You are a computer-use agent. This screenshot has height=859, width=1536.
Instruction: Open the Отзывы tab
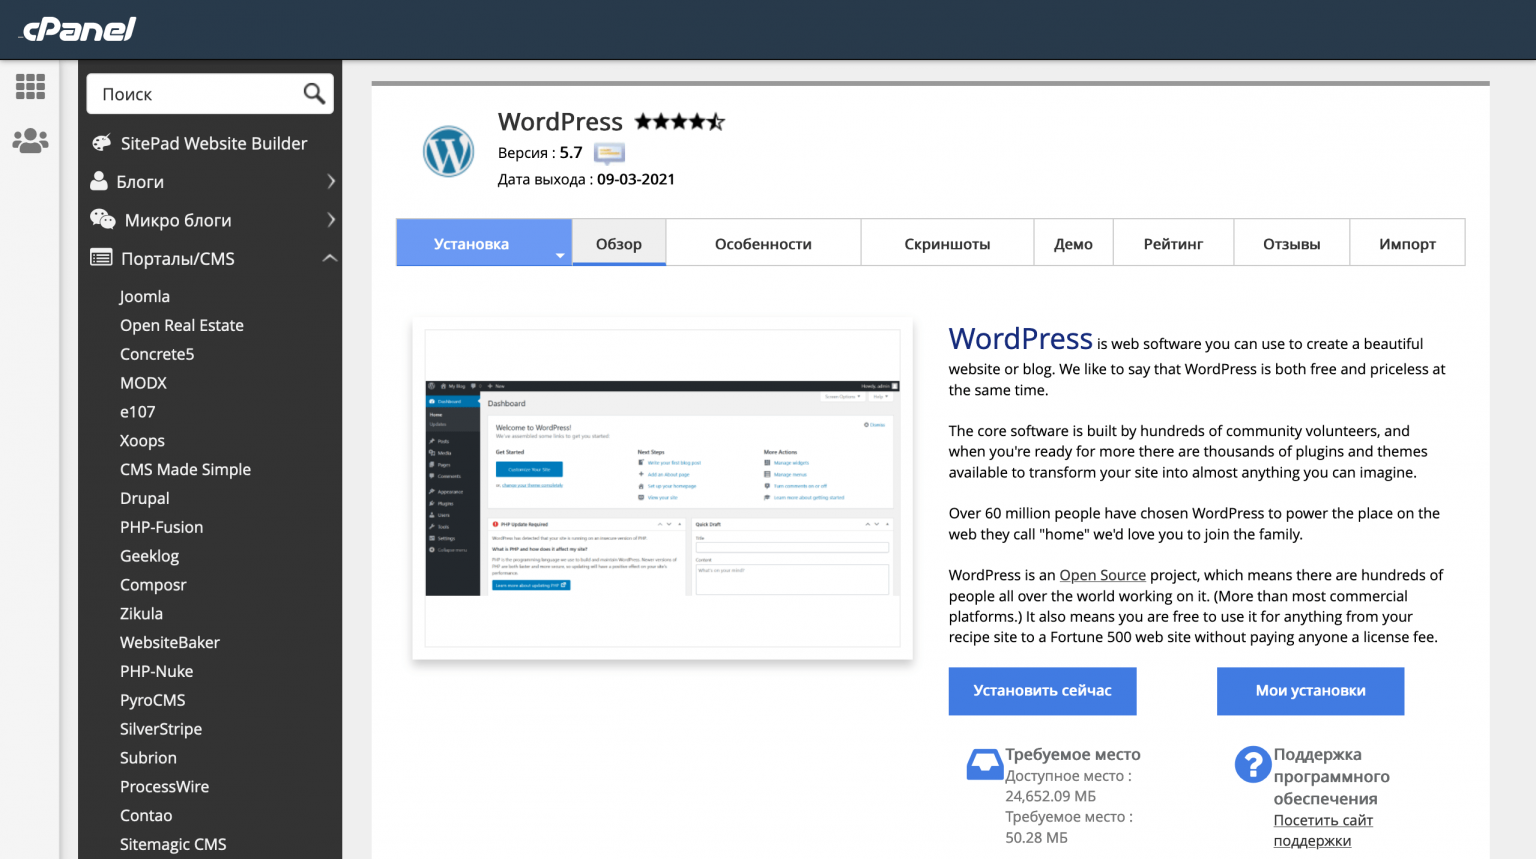pyautogui.click(x=1291, y=242)
